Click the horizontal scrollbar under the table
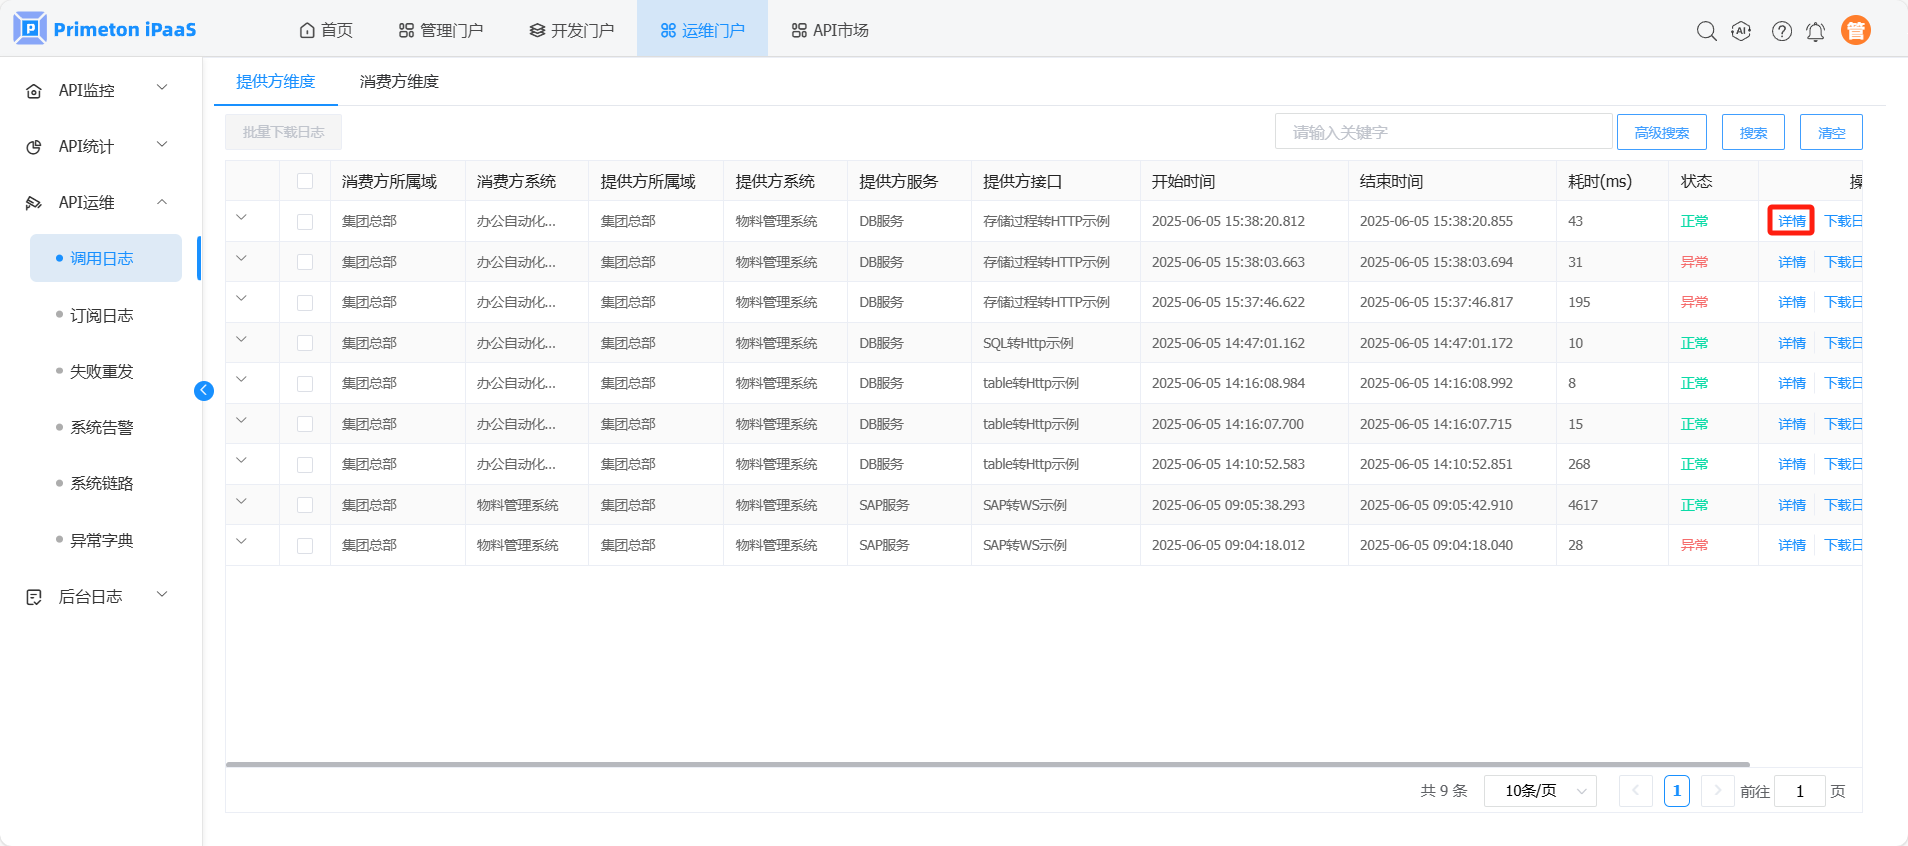This screenshot has width=1908, height=846. click(x=987, y=764)
